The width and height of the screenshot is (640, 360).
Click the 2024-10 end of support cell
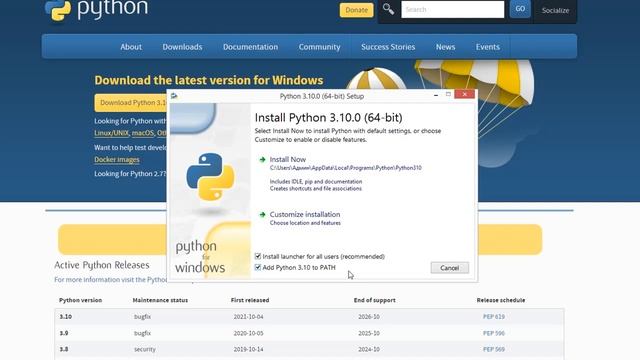369,349
